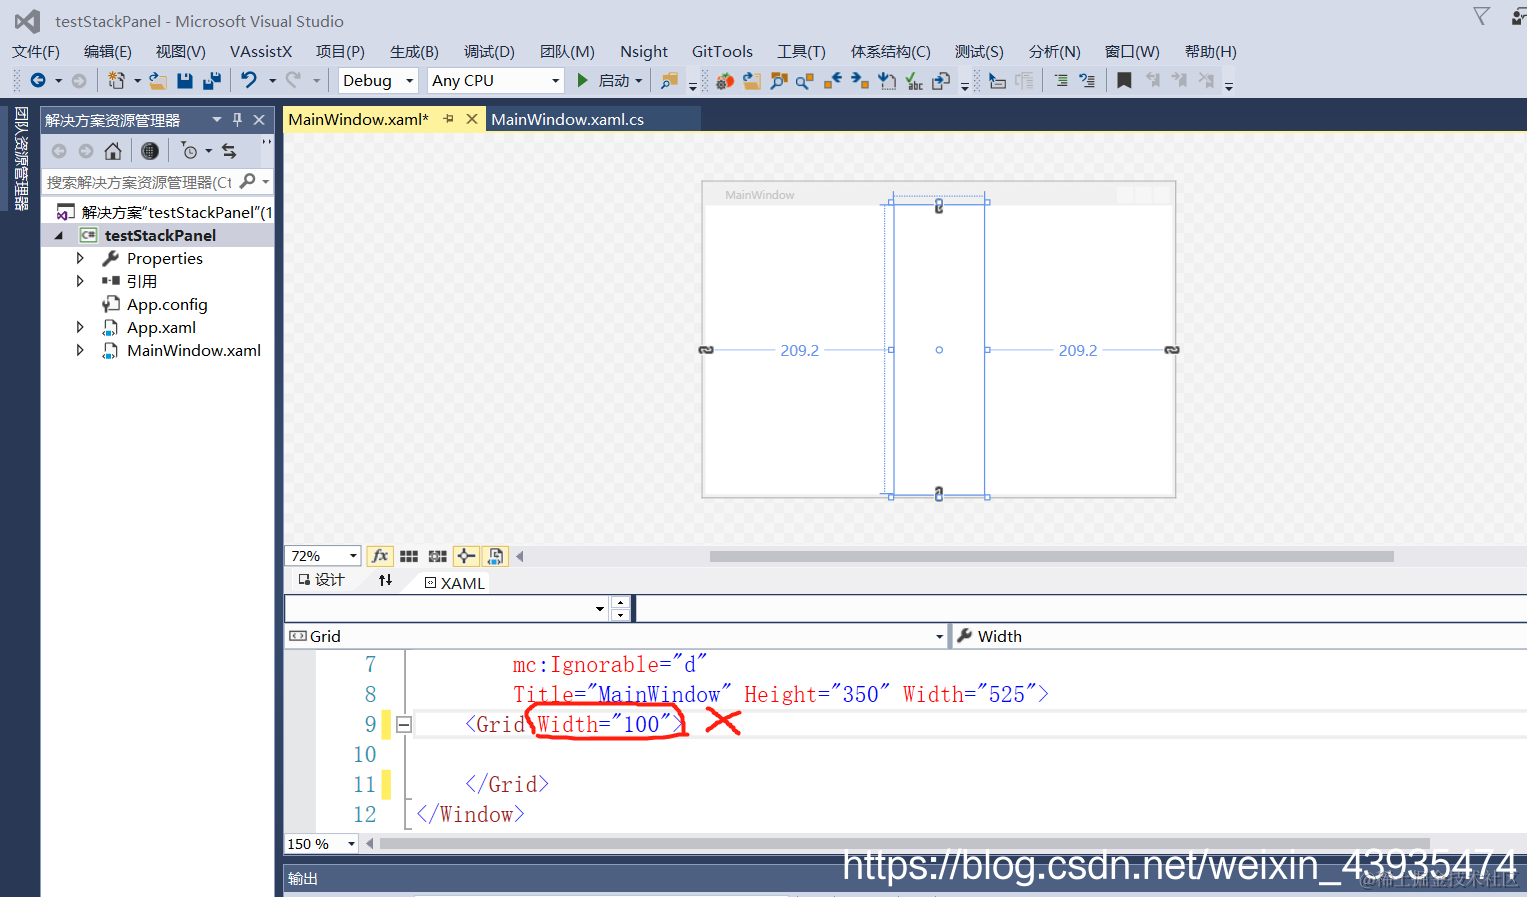This screenshot has height=897, width=1527.
Task: Click the Solution Explorer search field
Action: (x=140, y=182)
